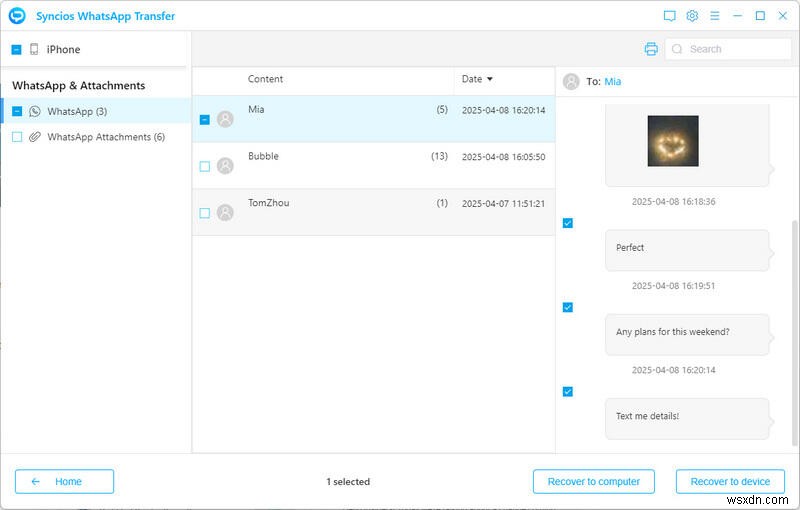800x510 pixels.
Task: Select the TomZhou conversation row
Action: tap(373, 212)
